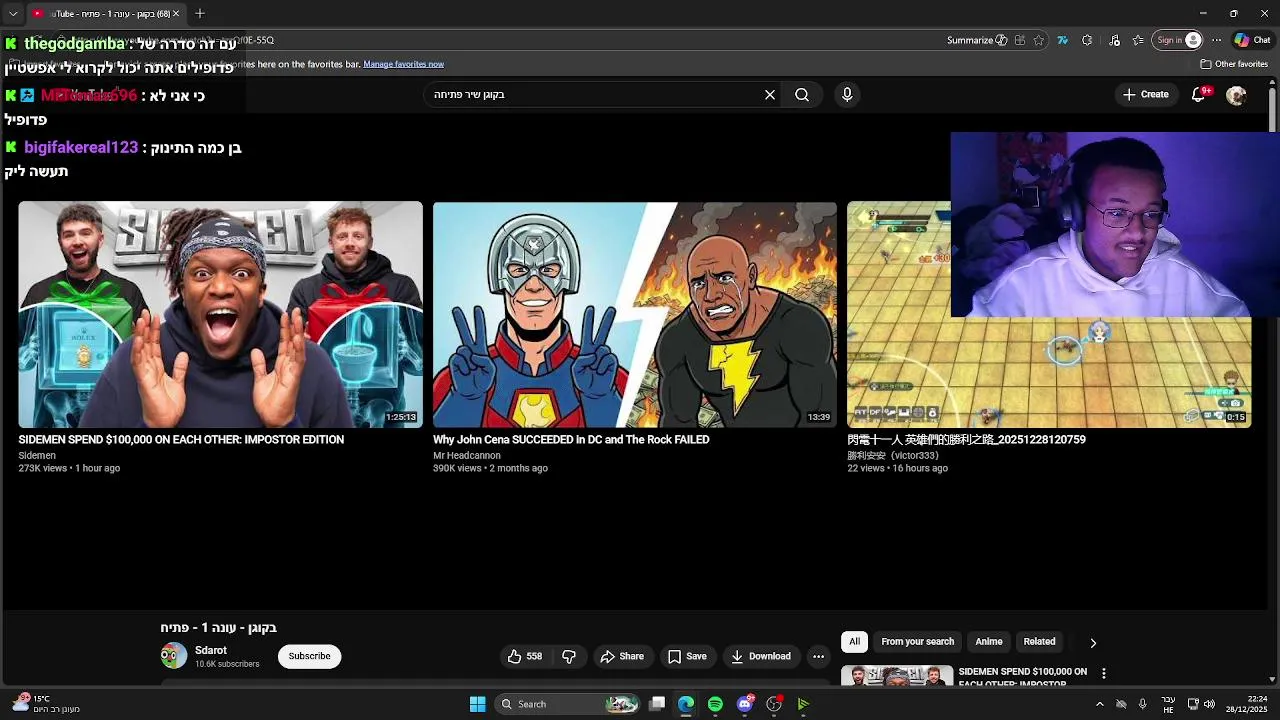The image size is (1280, 720).
Task: Click chat username bigifakereal123 in overlay
Action: pos(81,147)
